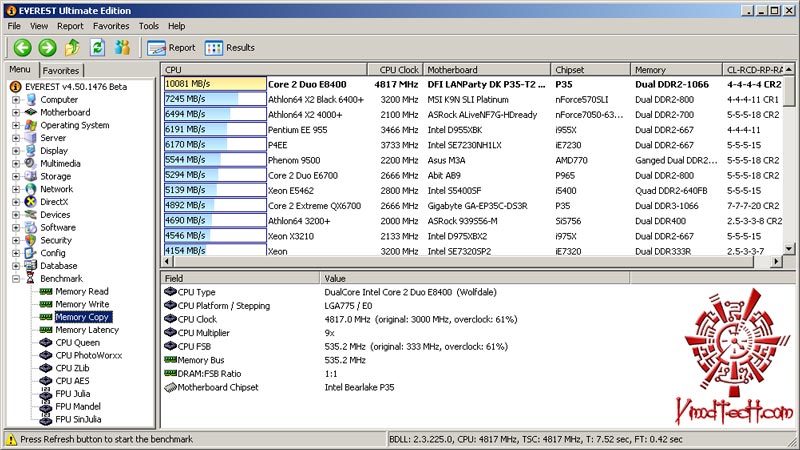Expand the Operating System tree node
This screenshot has height=450, width=800.
pyautogui.click(x=16, y=125)
